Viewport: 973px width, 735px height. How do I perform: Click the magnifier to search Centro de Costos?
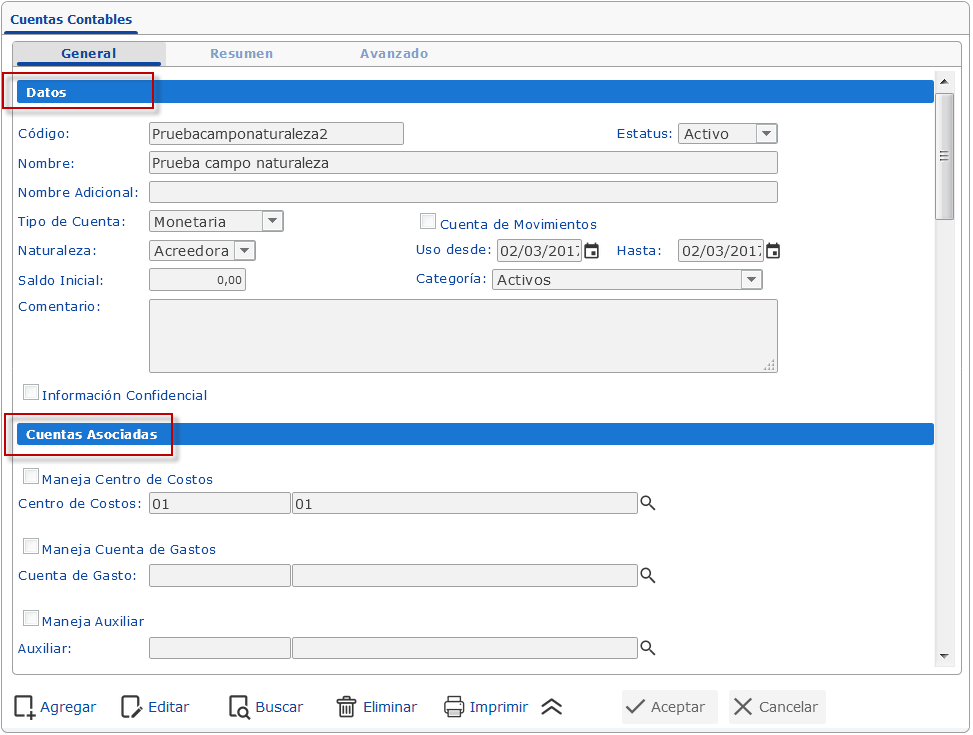pos(648,503)
